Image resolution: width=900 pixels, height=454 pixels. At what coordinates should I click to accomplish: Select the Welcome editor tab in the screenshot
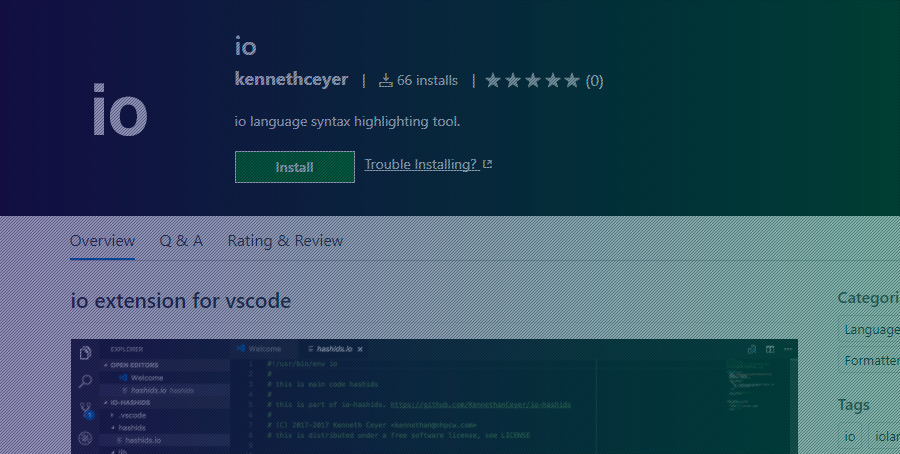(x=265, y=349)
